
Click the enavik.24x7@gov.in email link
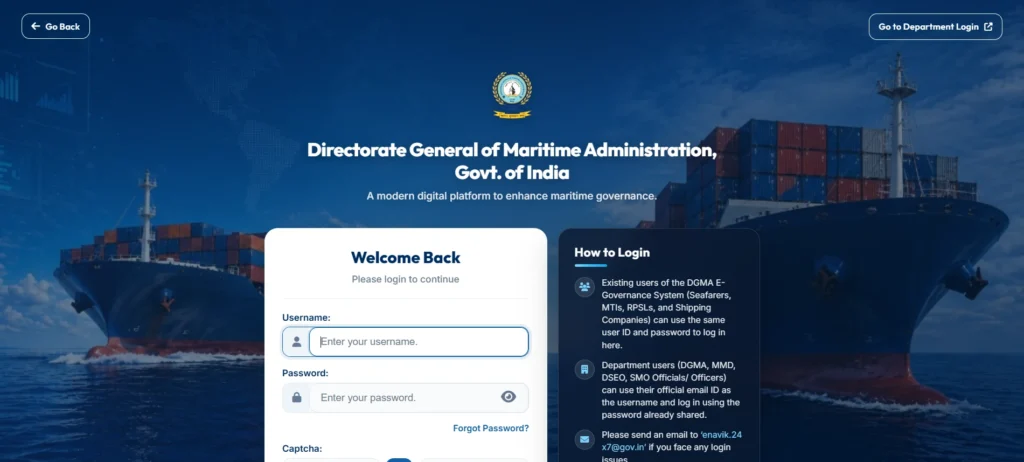[671, 441]
